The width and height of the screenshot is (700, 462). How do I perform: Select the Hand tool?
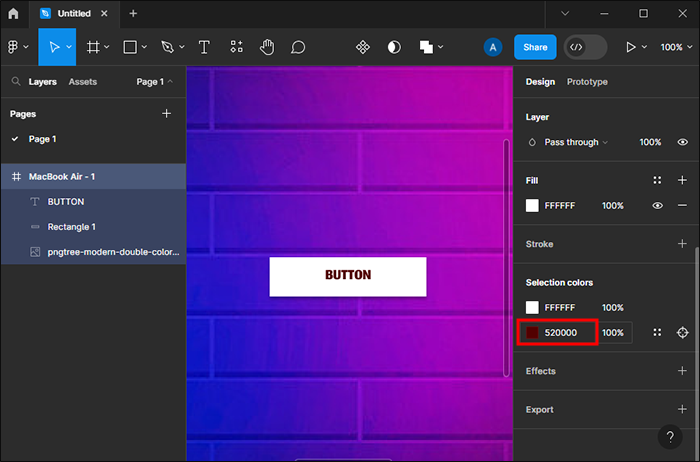point(267,47)
